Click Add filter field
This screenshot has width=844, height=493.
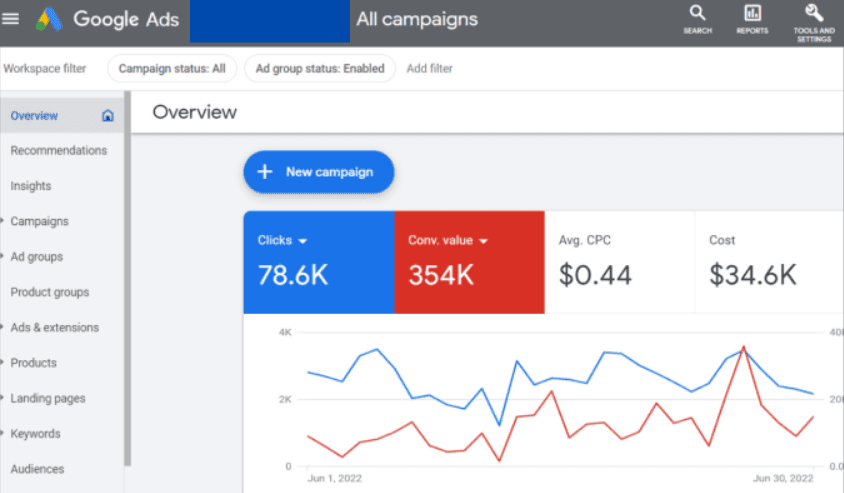tap(430, 69)
